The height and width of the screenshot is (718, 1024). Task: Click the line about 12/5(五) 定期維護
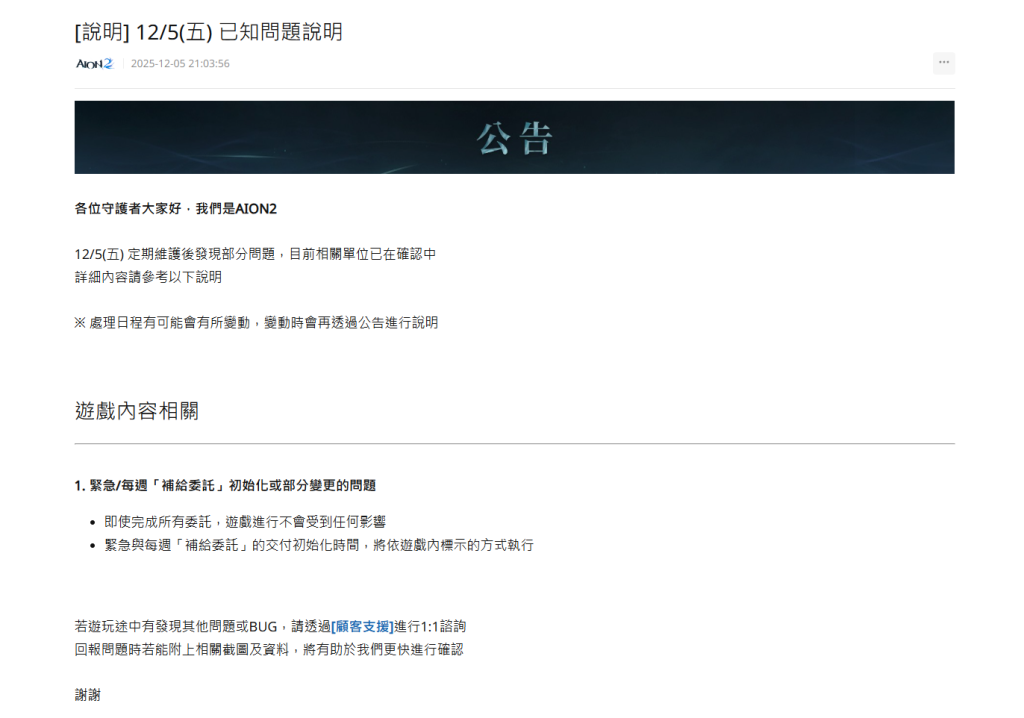(255, 254)
